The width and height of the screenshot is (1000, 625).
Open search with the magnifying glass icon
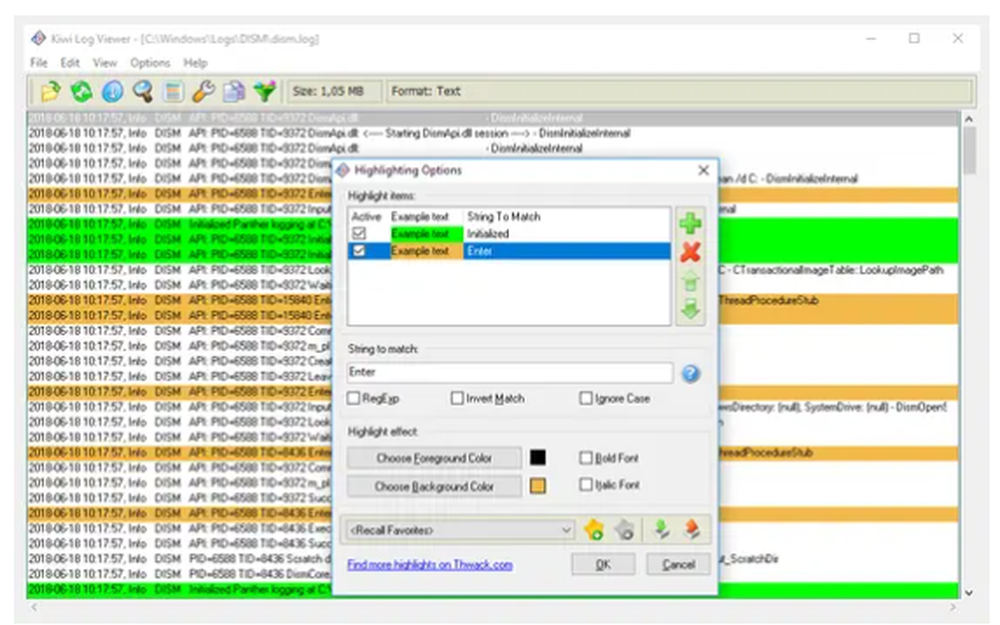[x=142, y=92]
